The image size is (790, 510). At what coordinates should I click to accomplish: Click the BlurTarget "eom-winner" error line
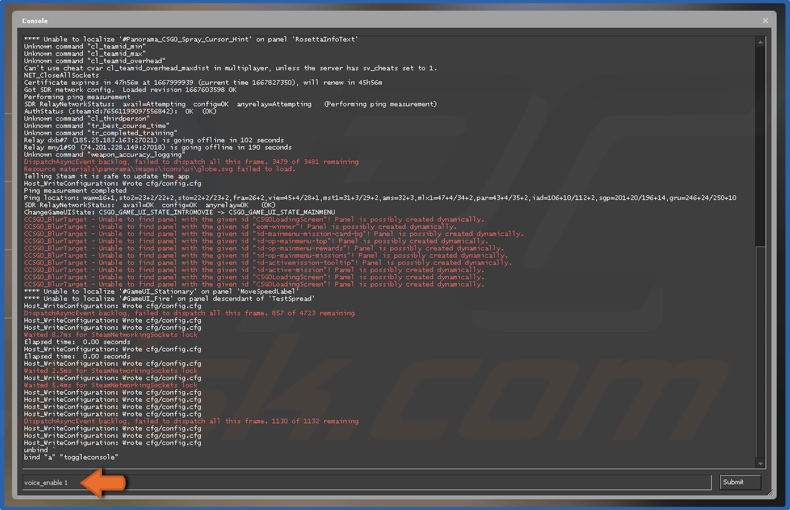[240, 226]
